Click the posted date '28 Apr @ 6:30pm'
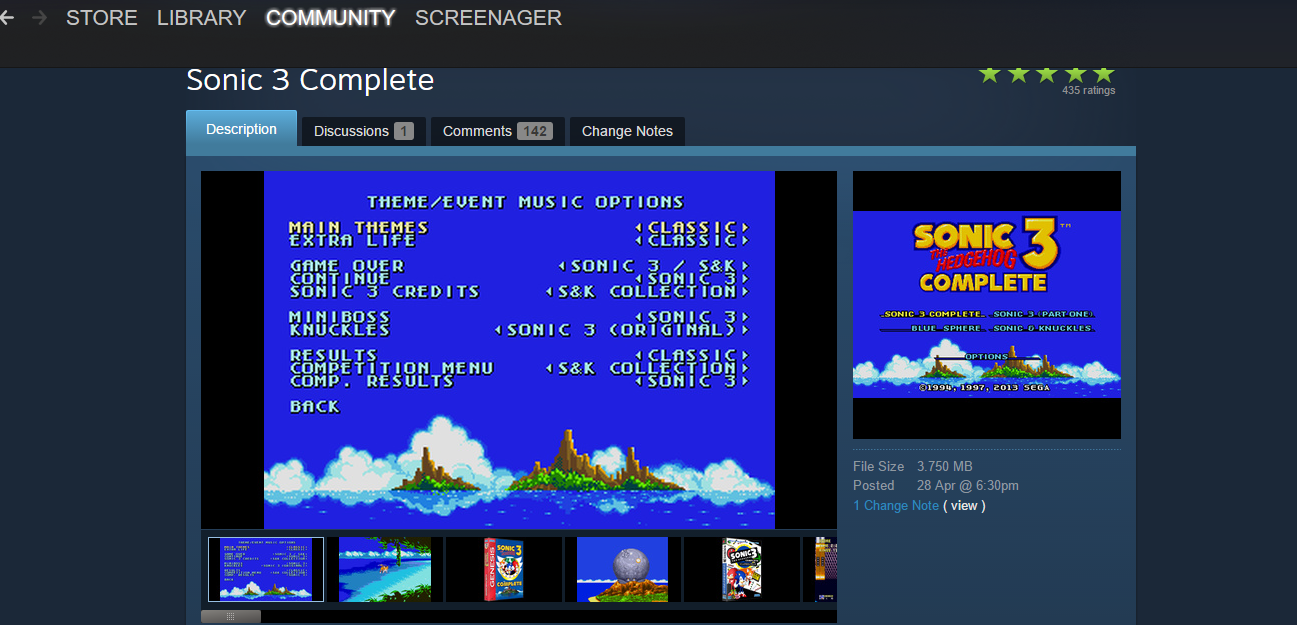Image resolution: width=1297 pixels, height=625 pixels. coord(968,486)
